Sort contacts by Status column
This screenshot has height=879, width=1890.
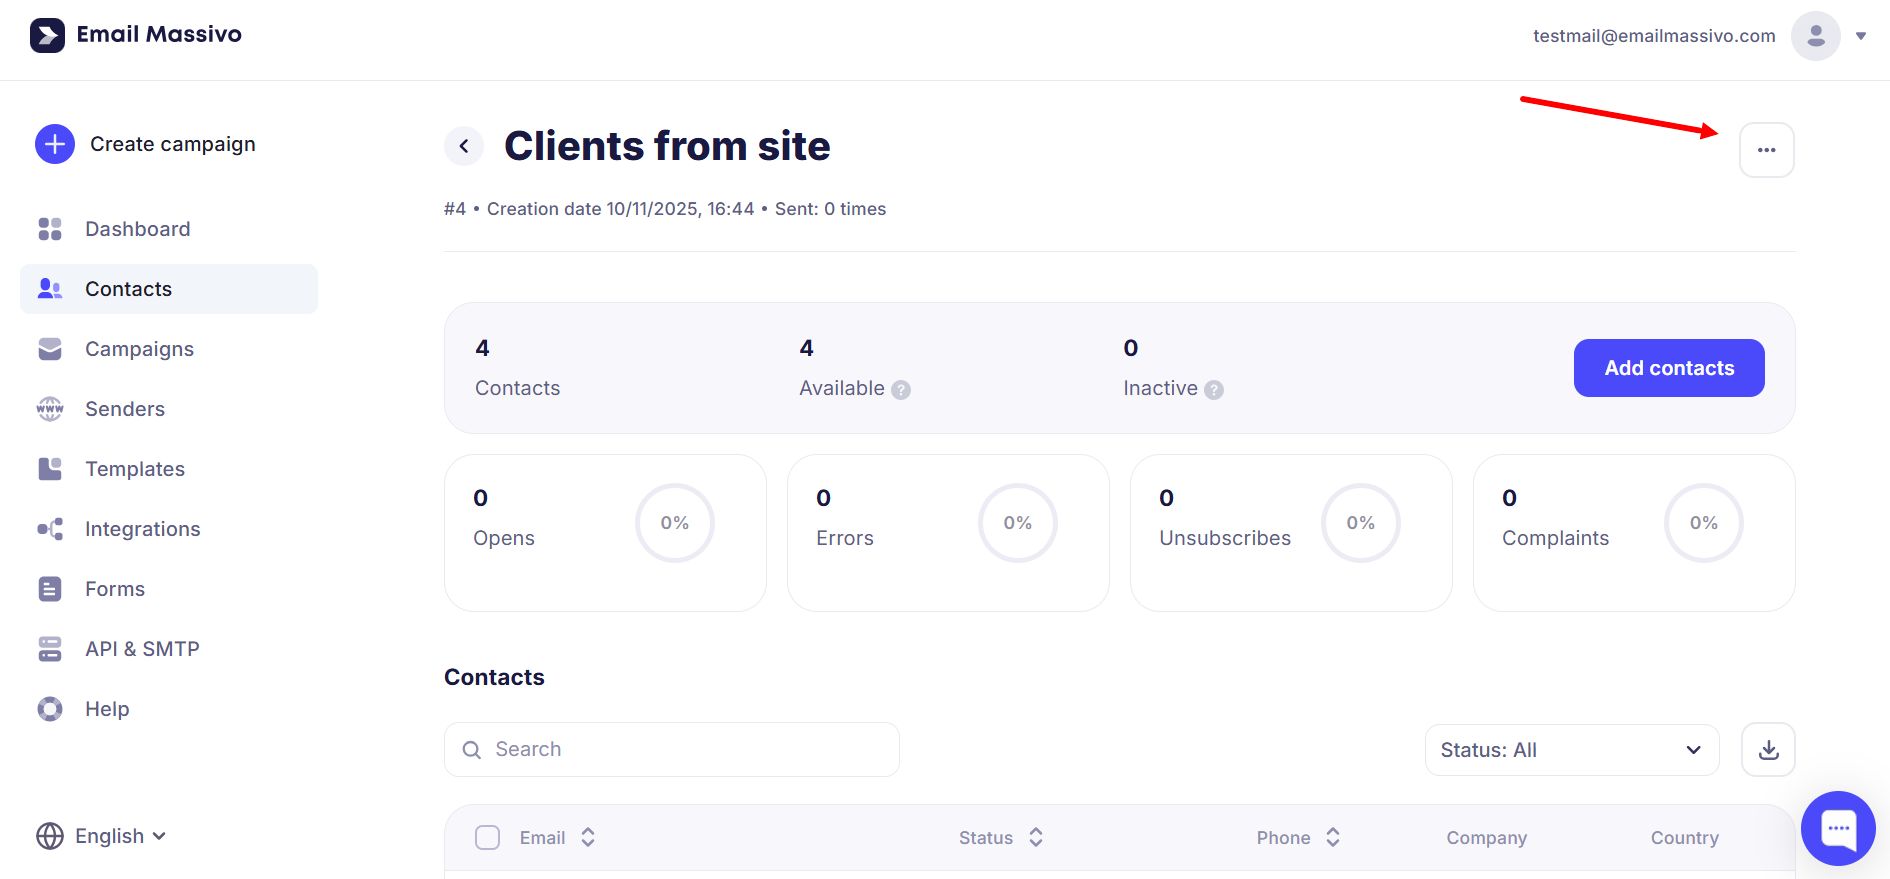1036,838
